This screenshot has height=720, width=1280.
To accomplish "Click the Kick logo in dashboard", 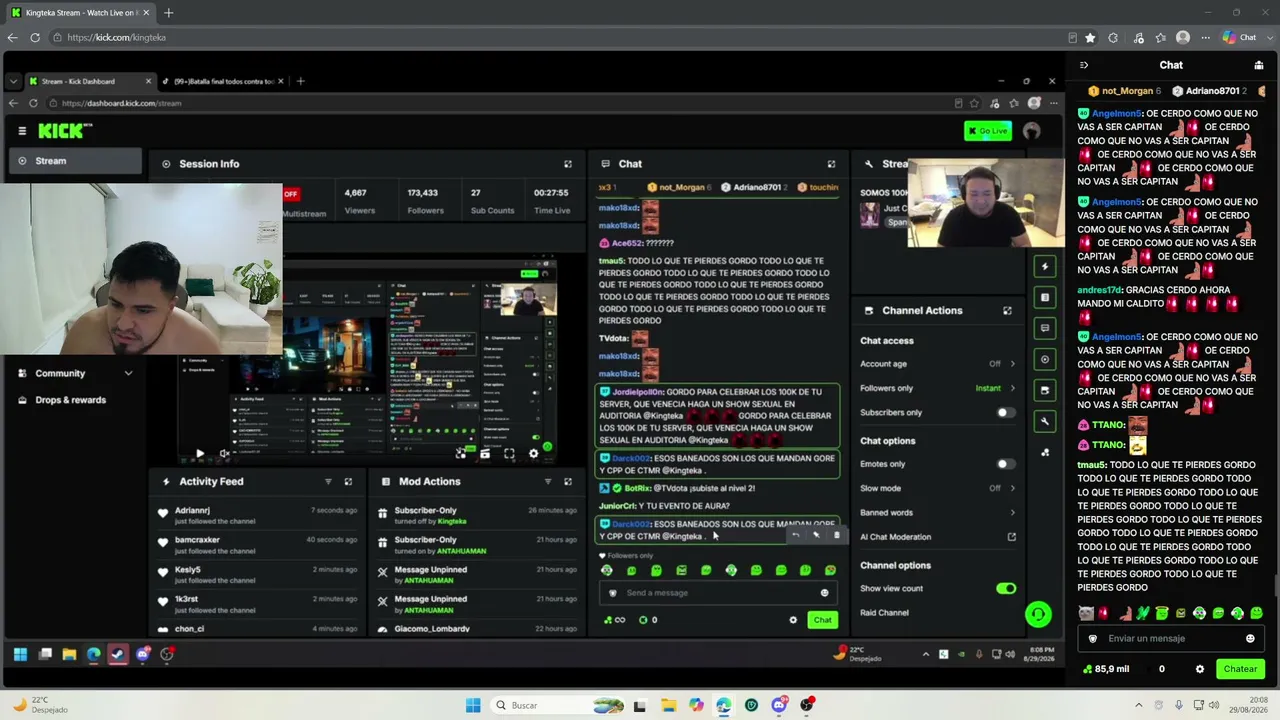I will (65, 131).
